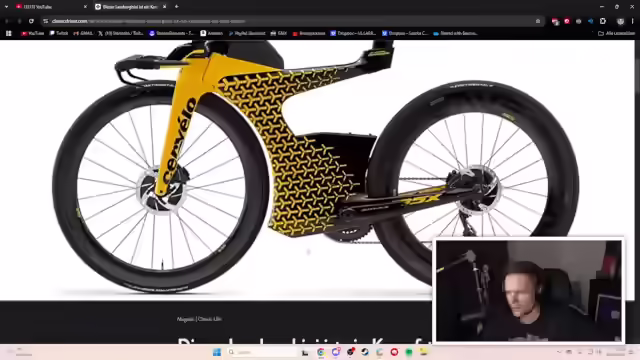Open the blue speaker extension icon

coord(590,21)
